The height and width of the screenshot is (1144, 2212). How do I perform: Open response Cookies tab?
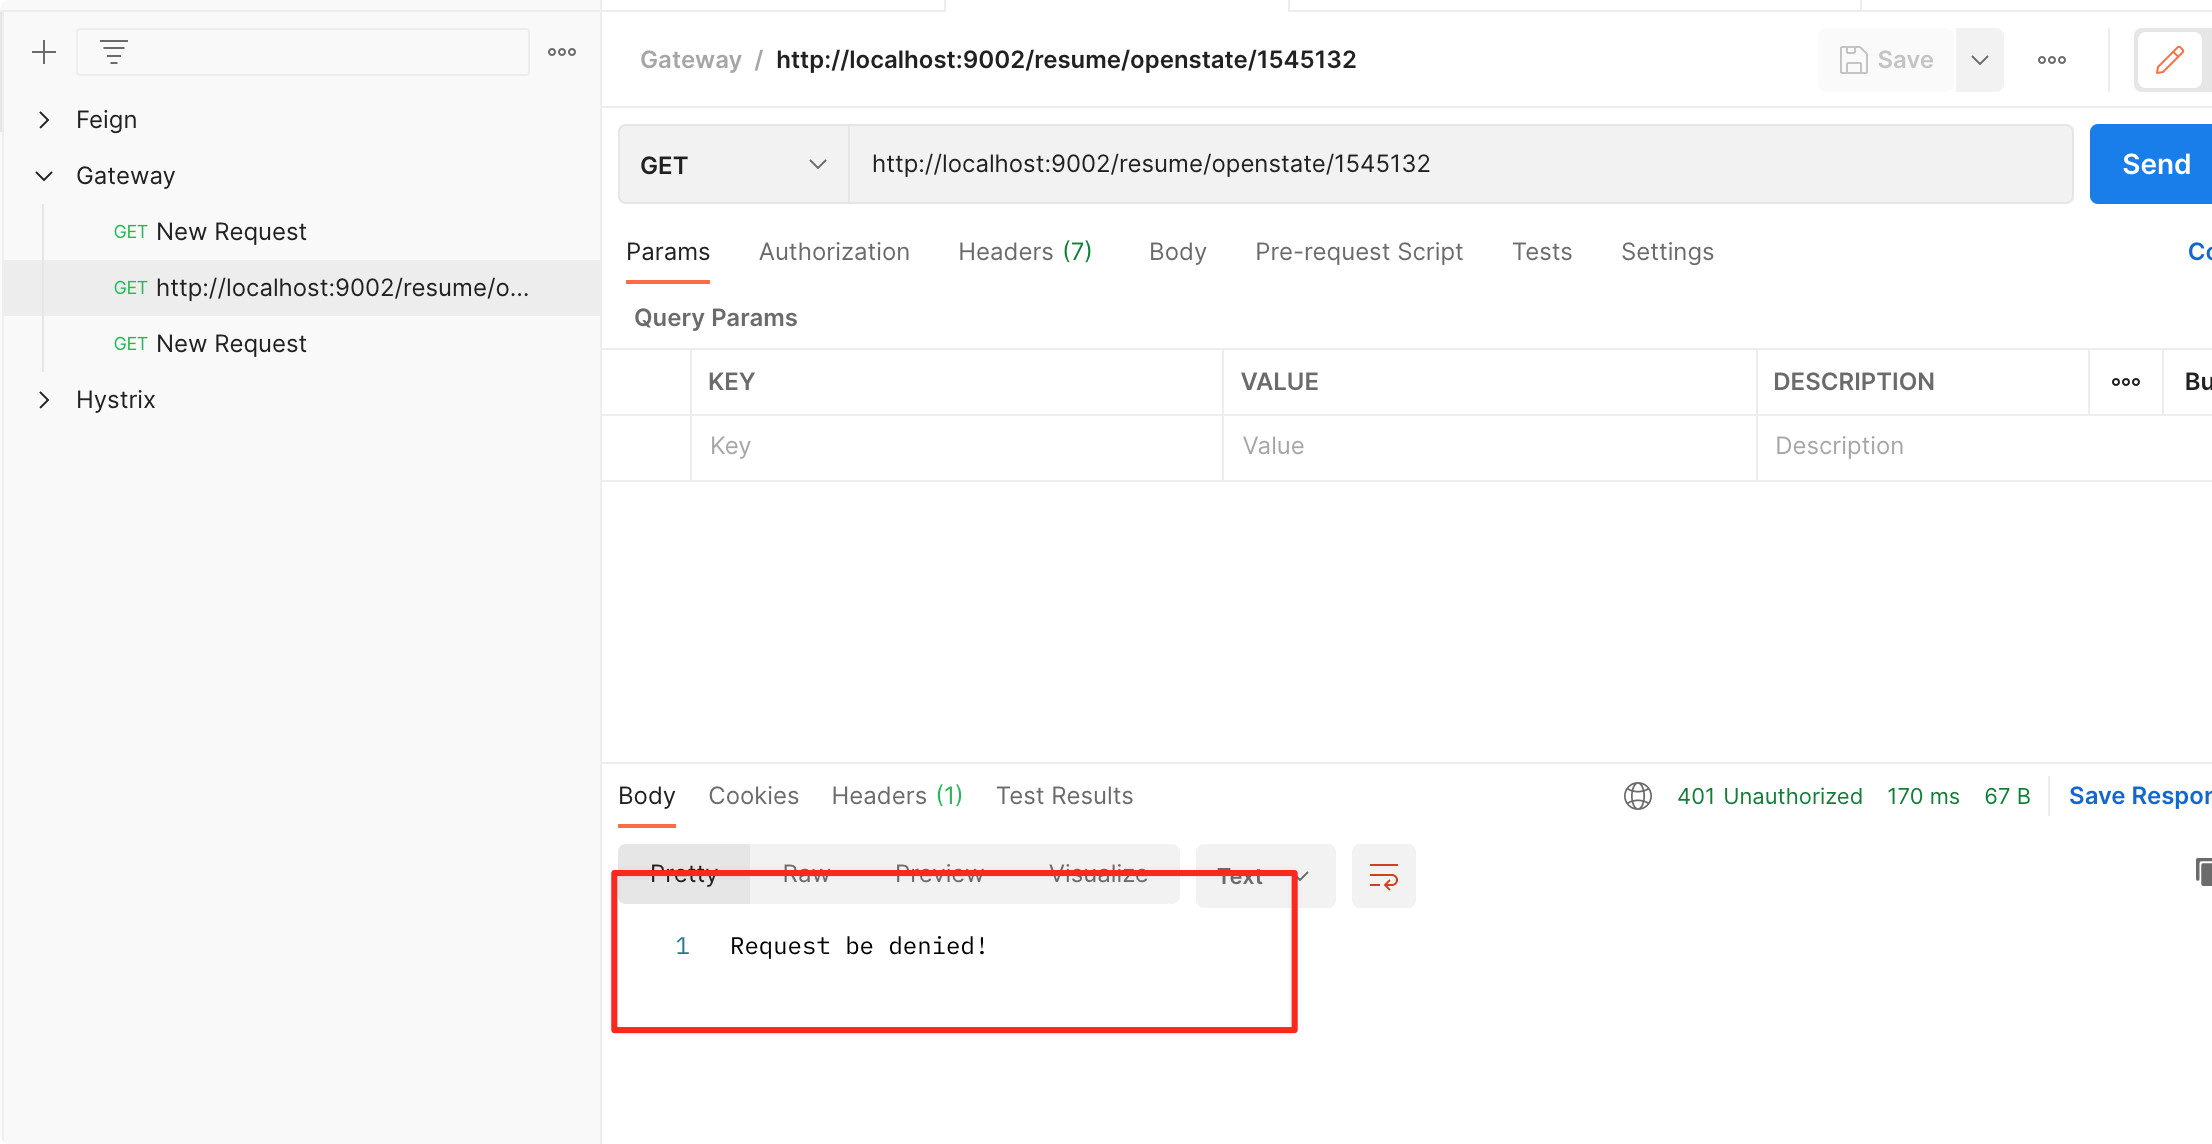pyautogui.click(x=753, y=796)
